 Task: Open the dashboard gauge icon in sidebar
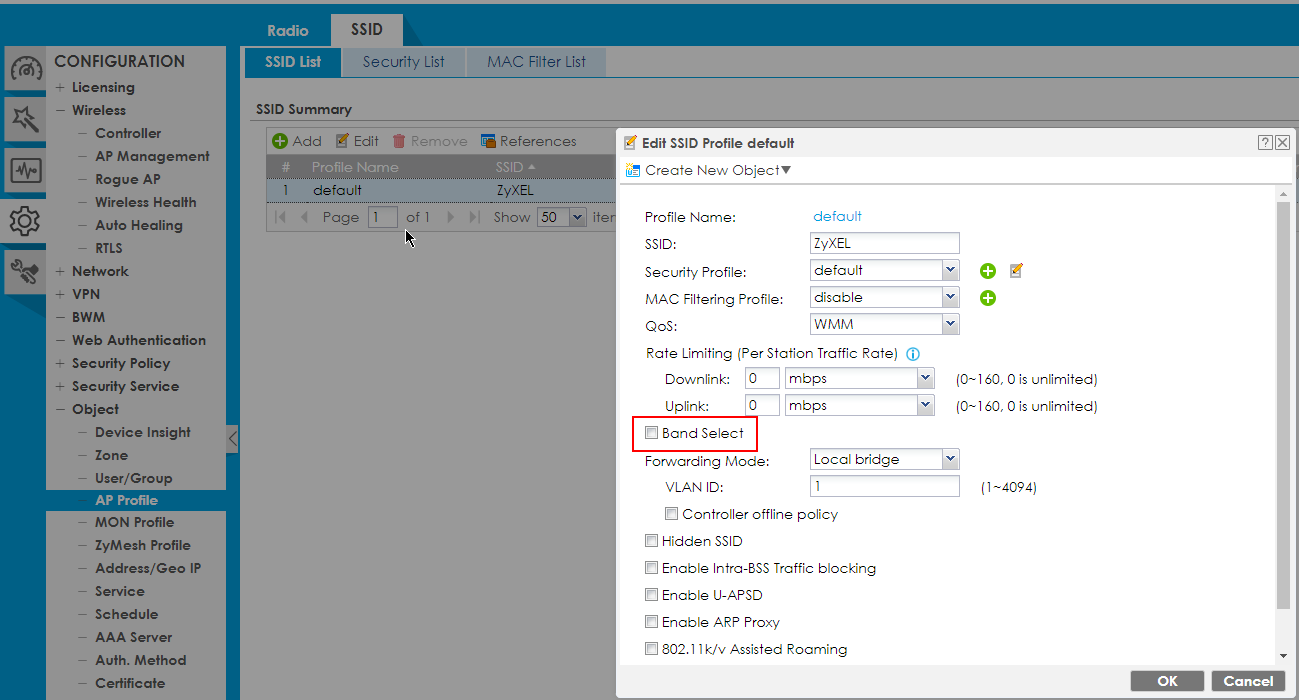pyautogui.click(x=24, y=69)
